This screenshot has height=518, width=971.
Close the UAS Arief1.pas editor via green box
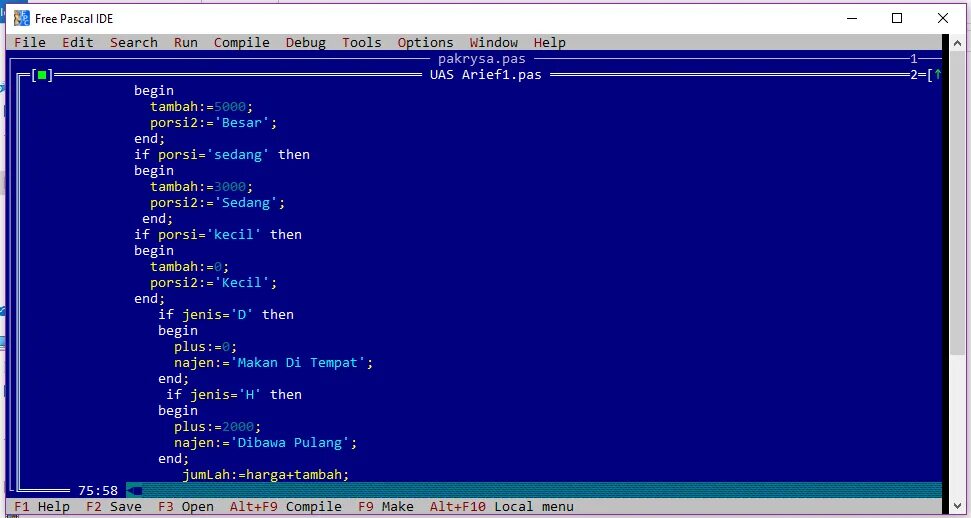point(42,75)
